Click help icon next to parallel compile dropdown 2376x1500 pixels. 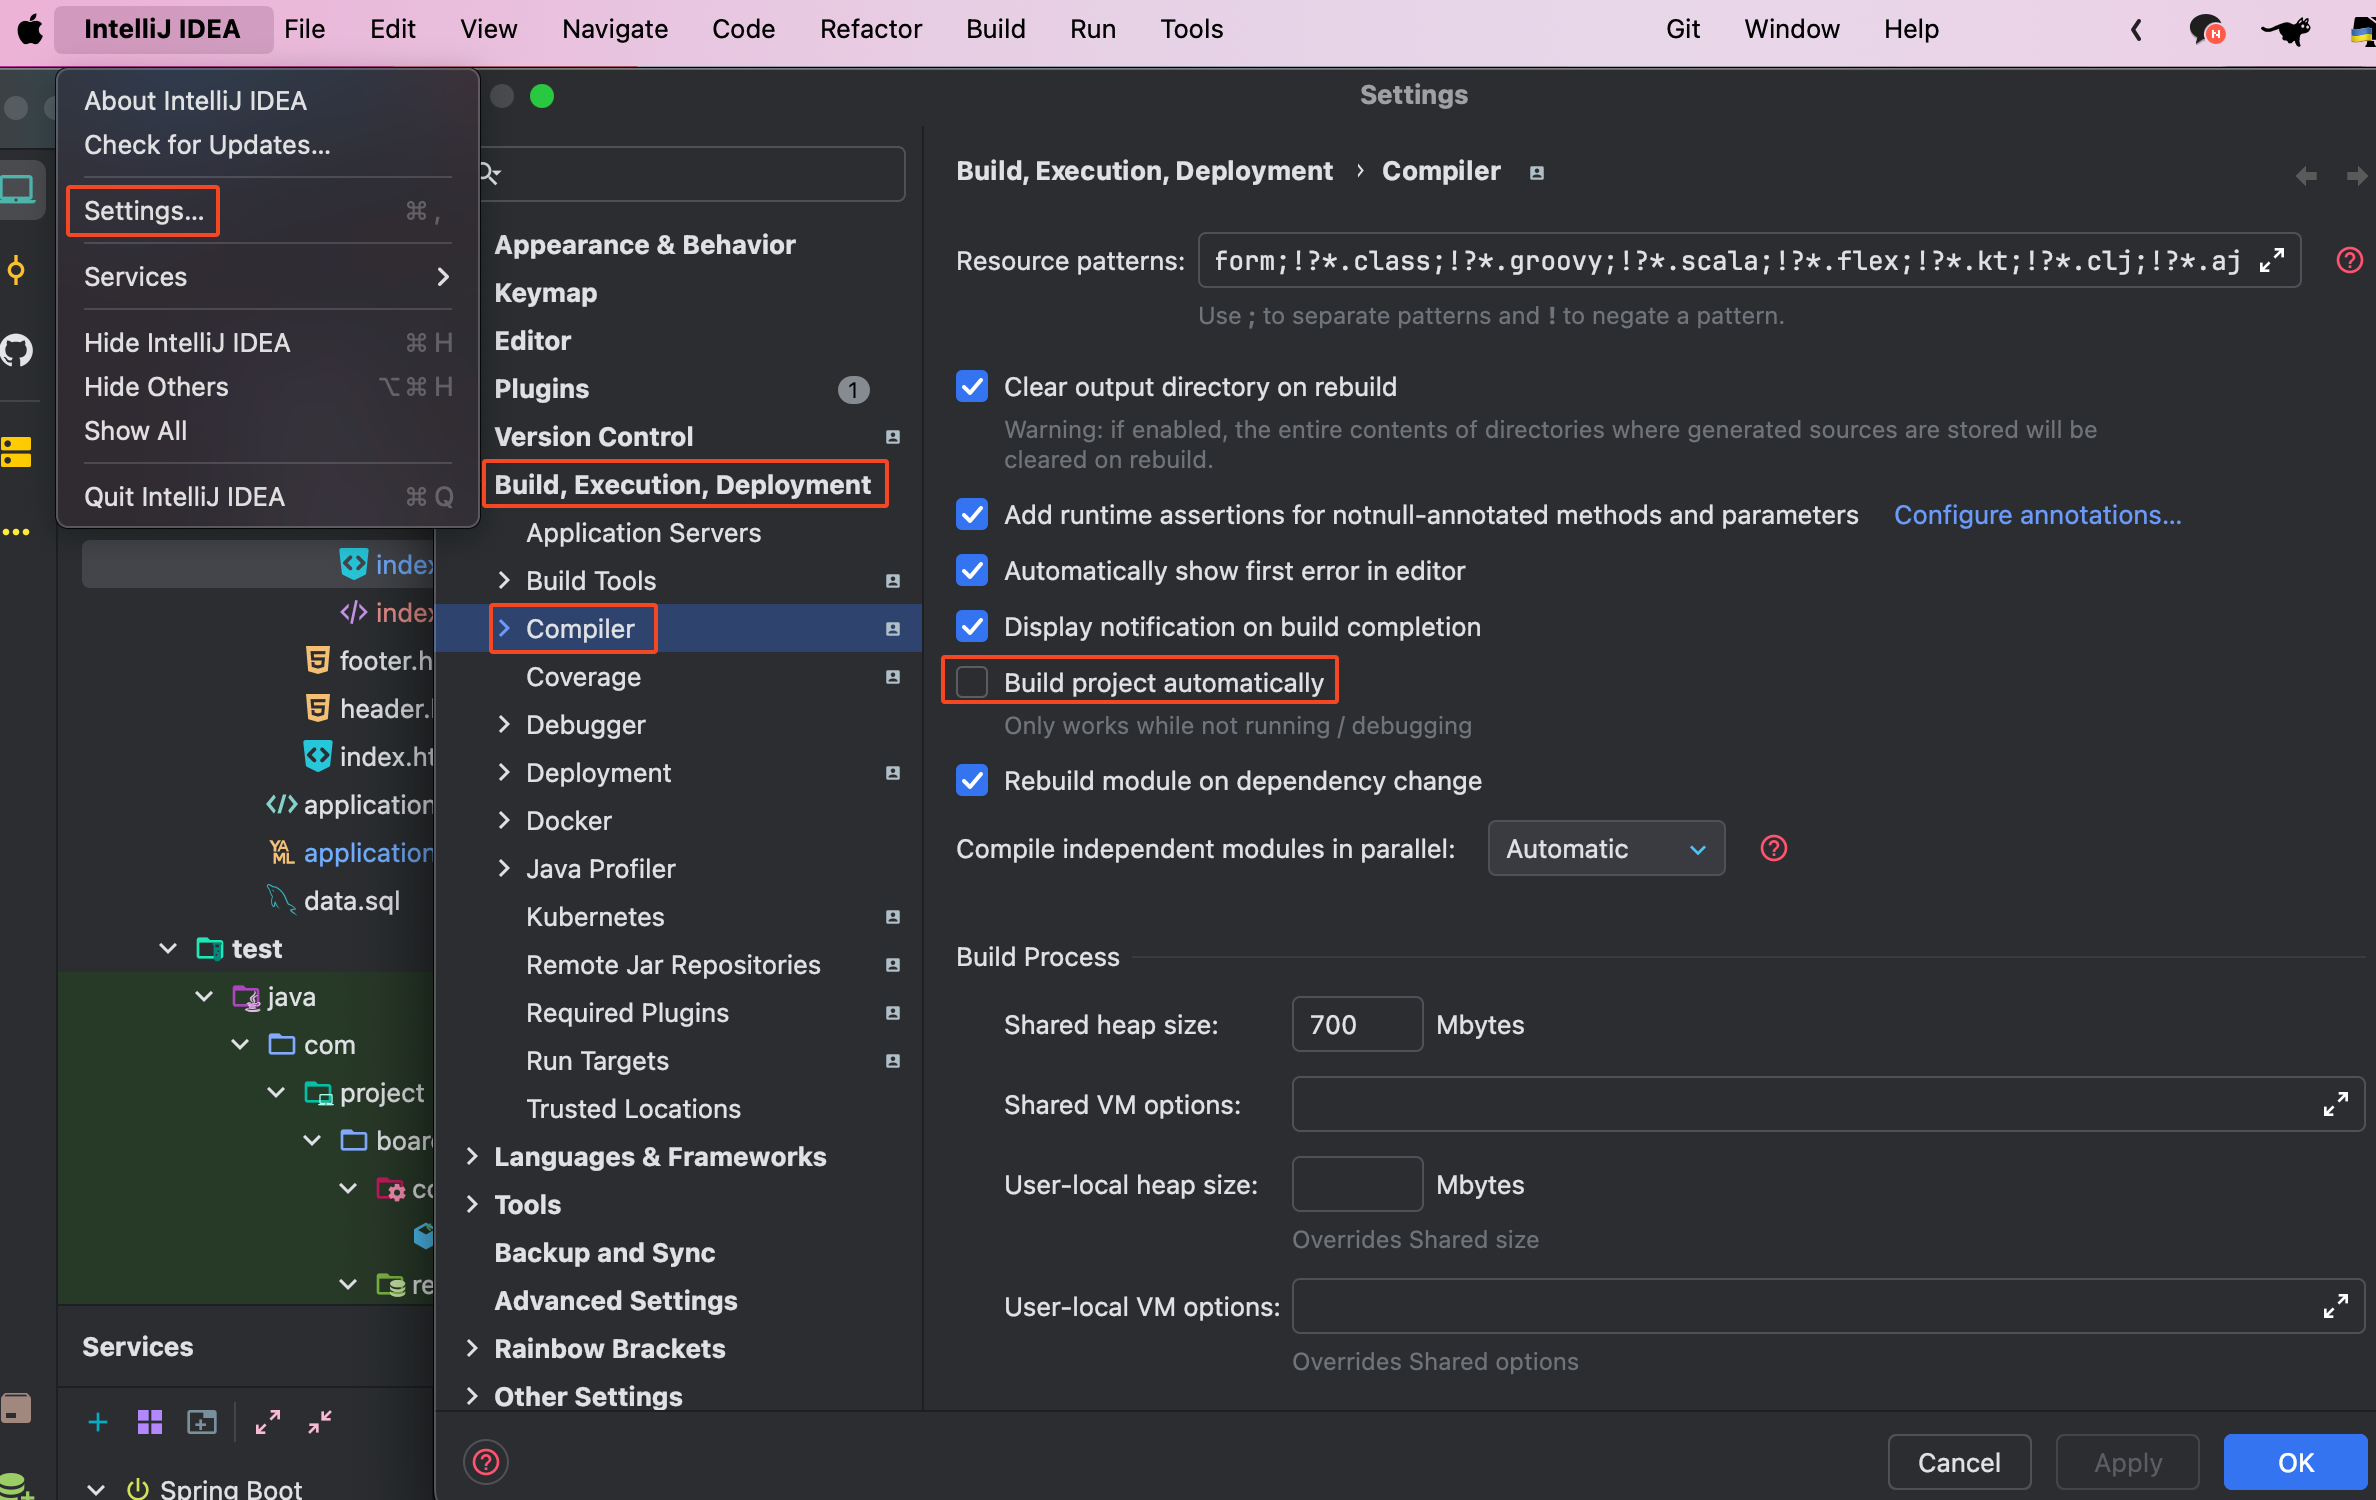[x=1773, y=849]
